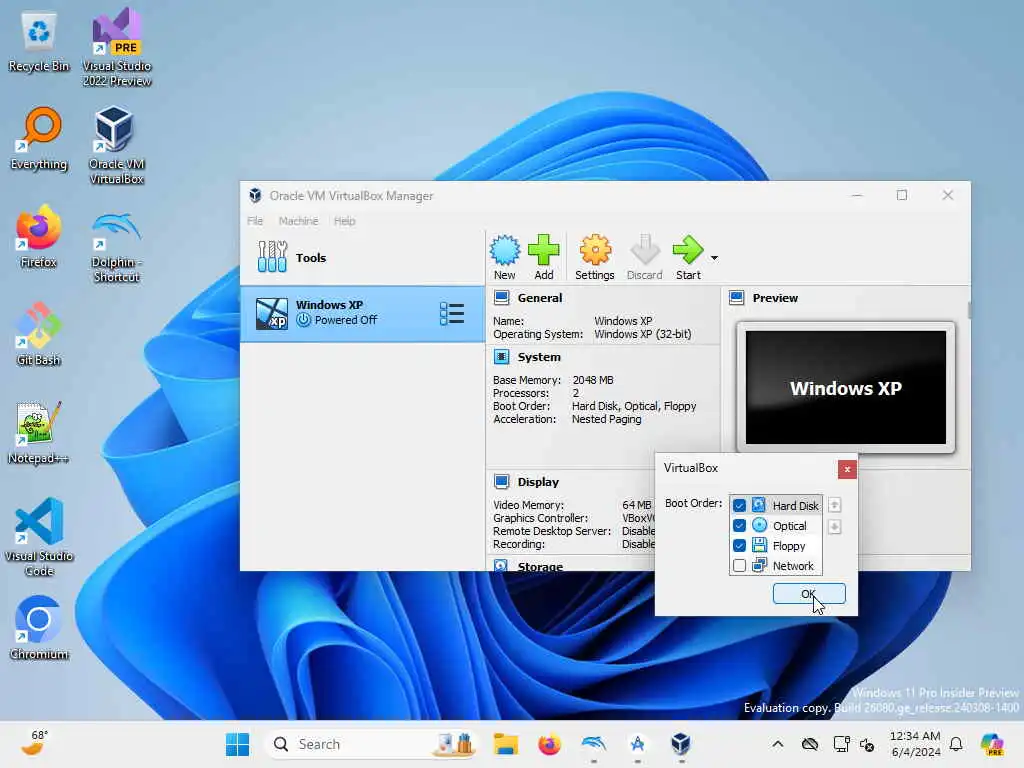Click the Storage section header icon
Screen dimensions: 1024x768
[x=502, y=566]
